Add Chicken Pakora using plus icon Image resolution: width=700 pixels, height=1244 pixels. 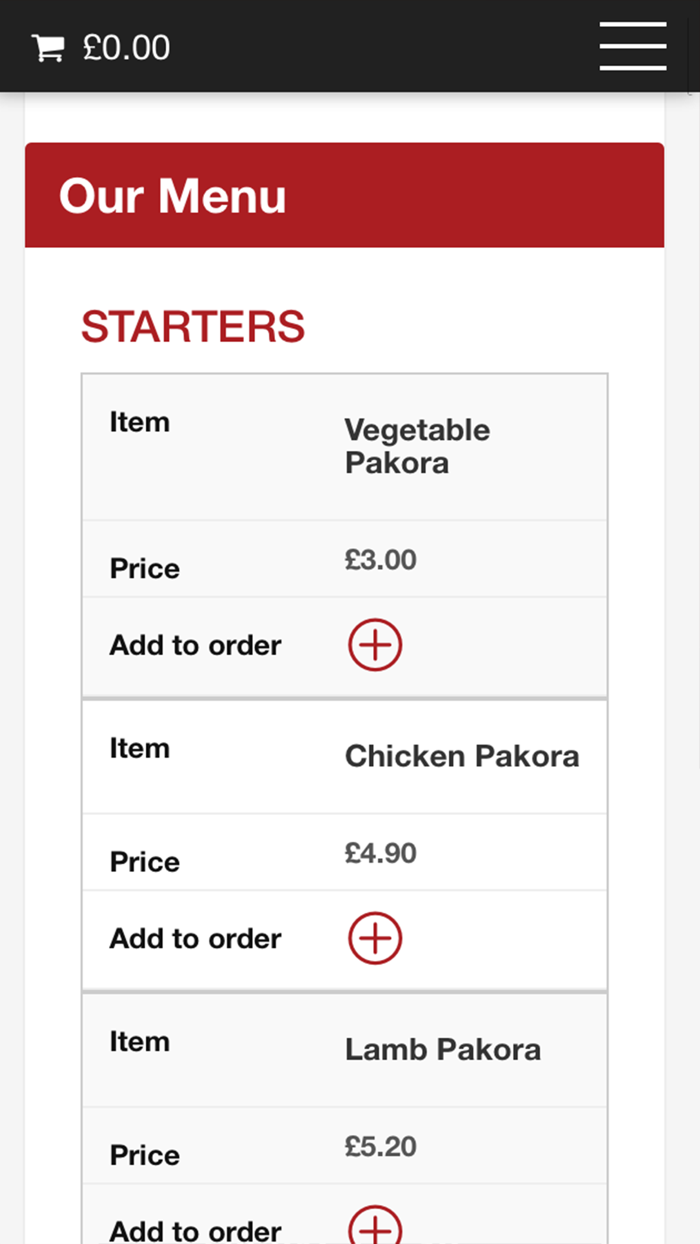click(375, 938)
